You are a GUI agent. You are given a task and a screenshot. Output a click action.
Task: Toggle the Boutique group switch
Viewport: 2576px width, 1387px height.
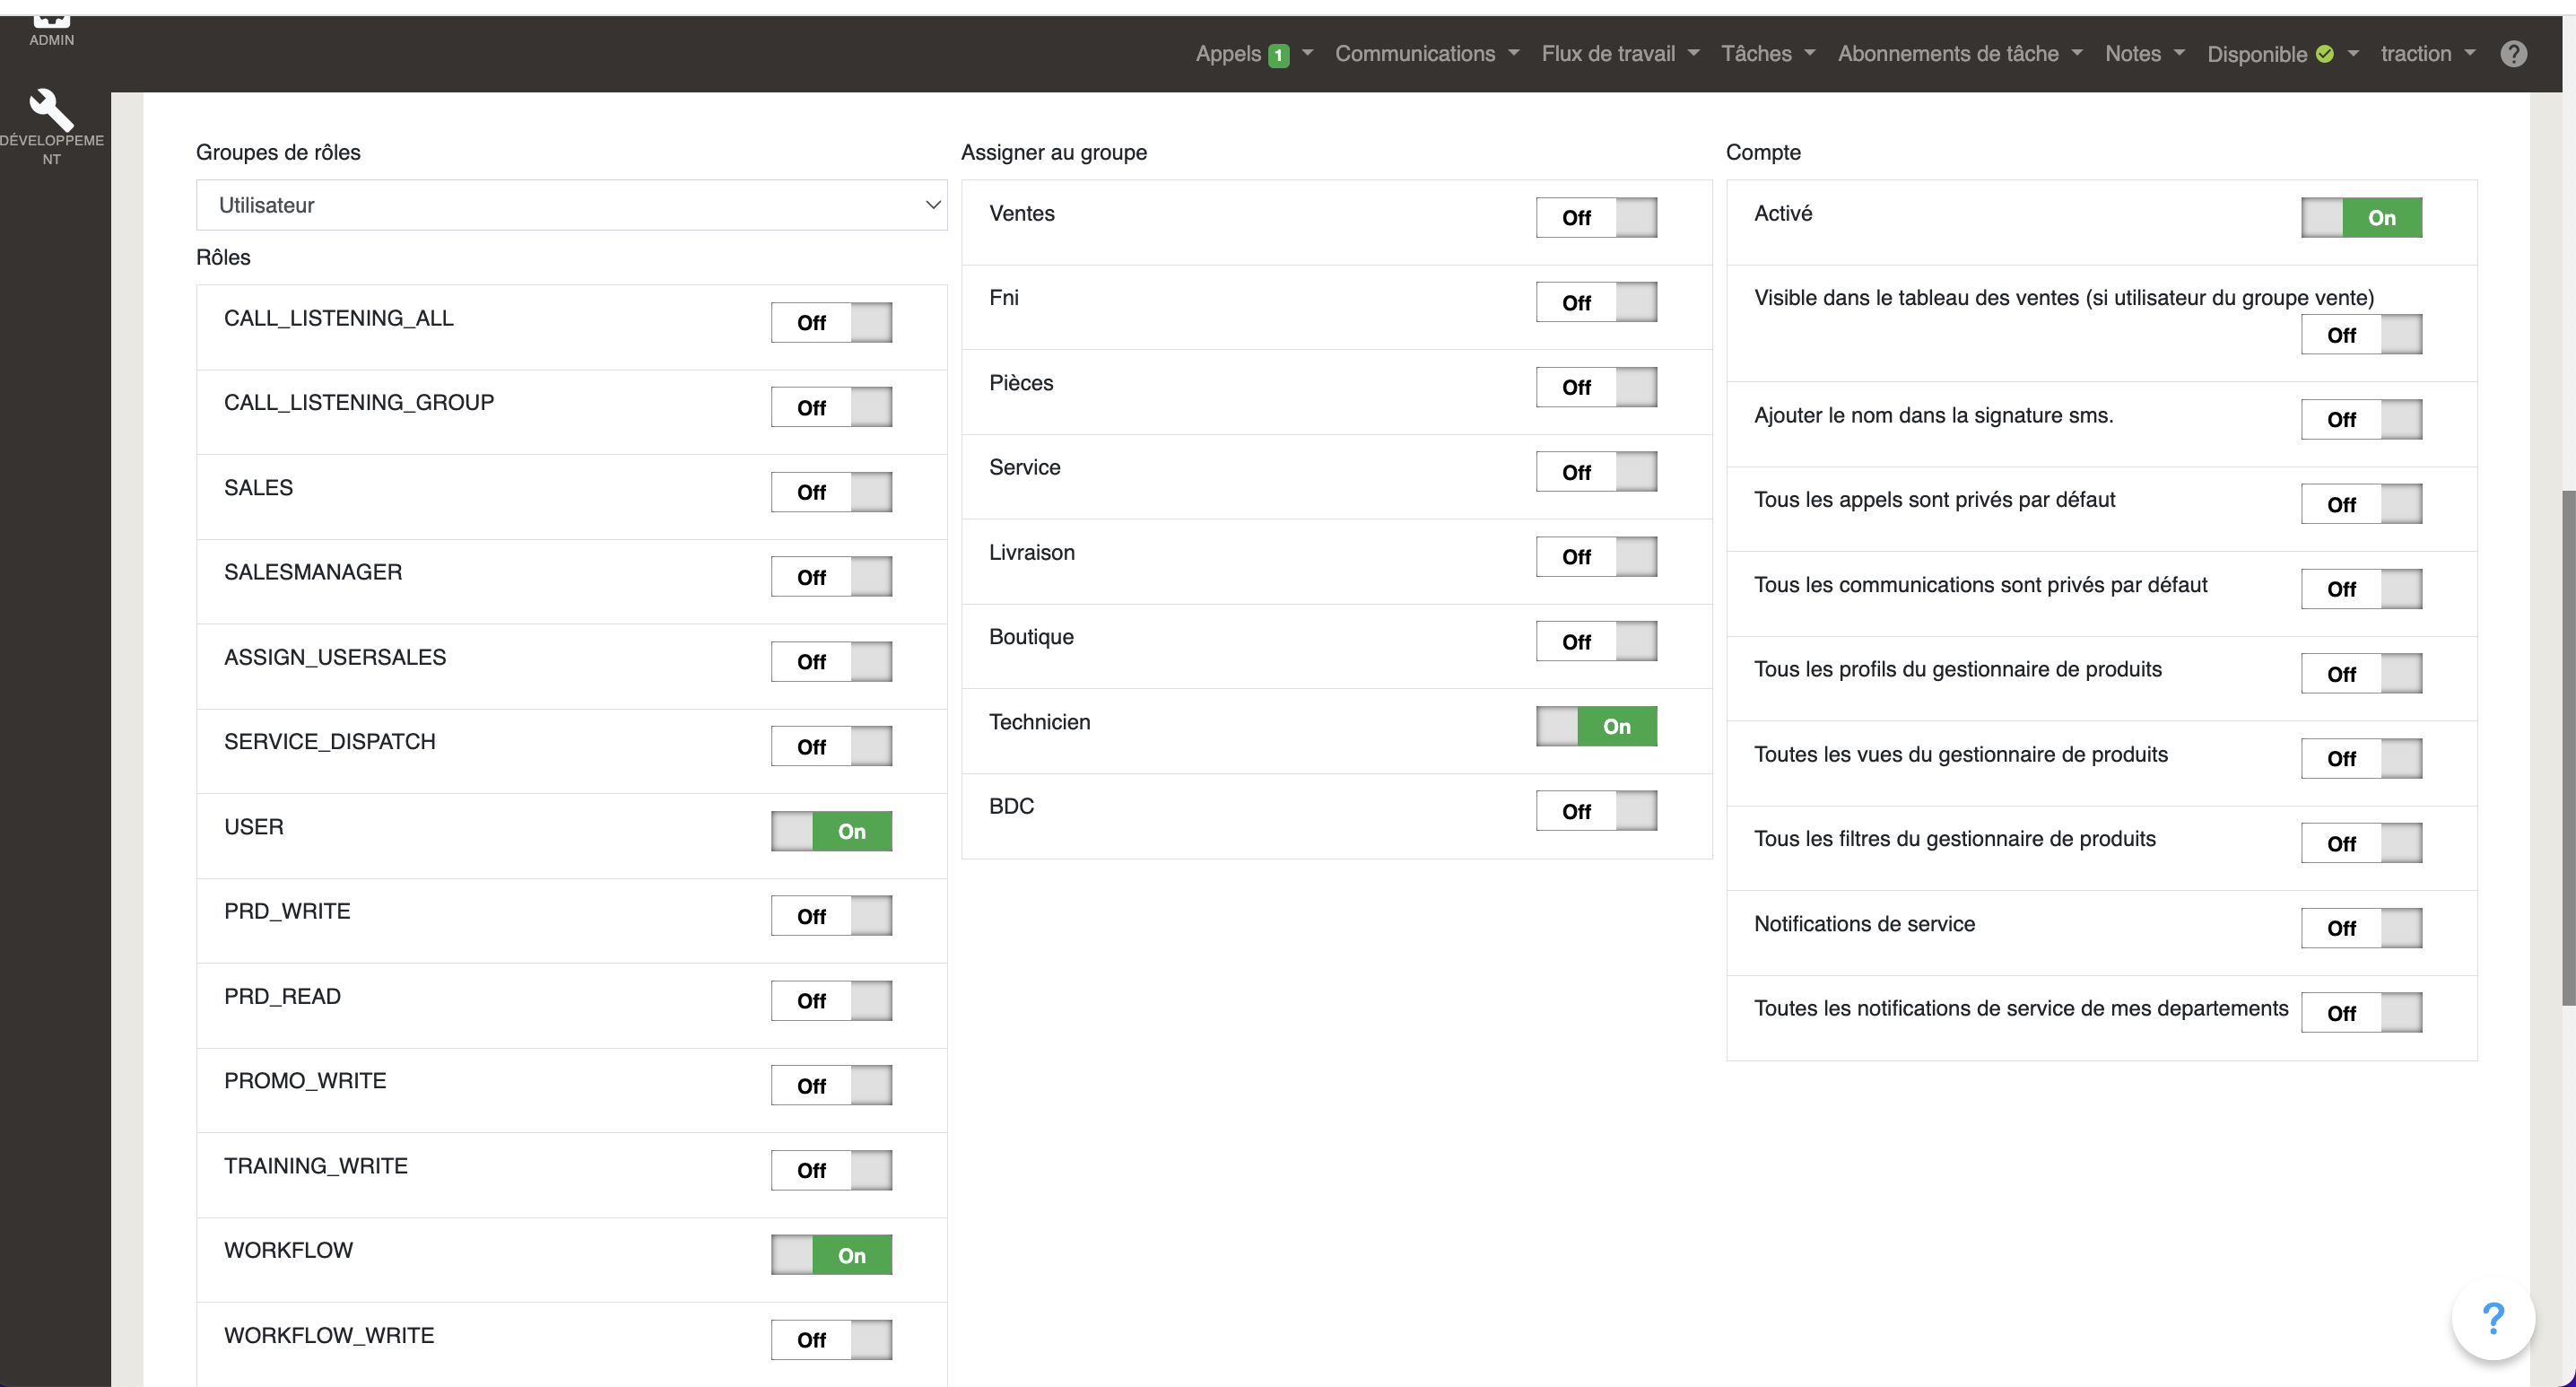[x=1596, y=641]
